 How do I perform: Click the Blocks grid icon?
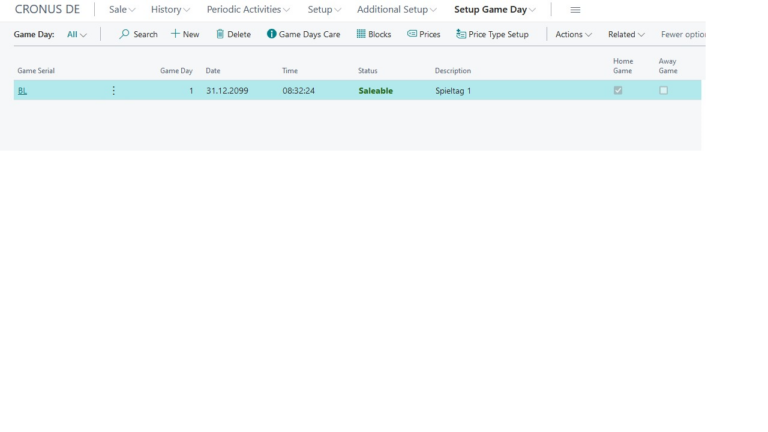coord(361,34)
